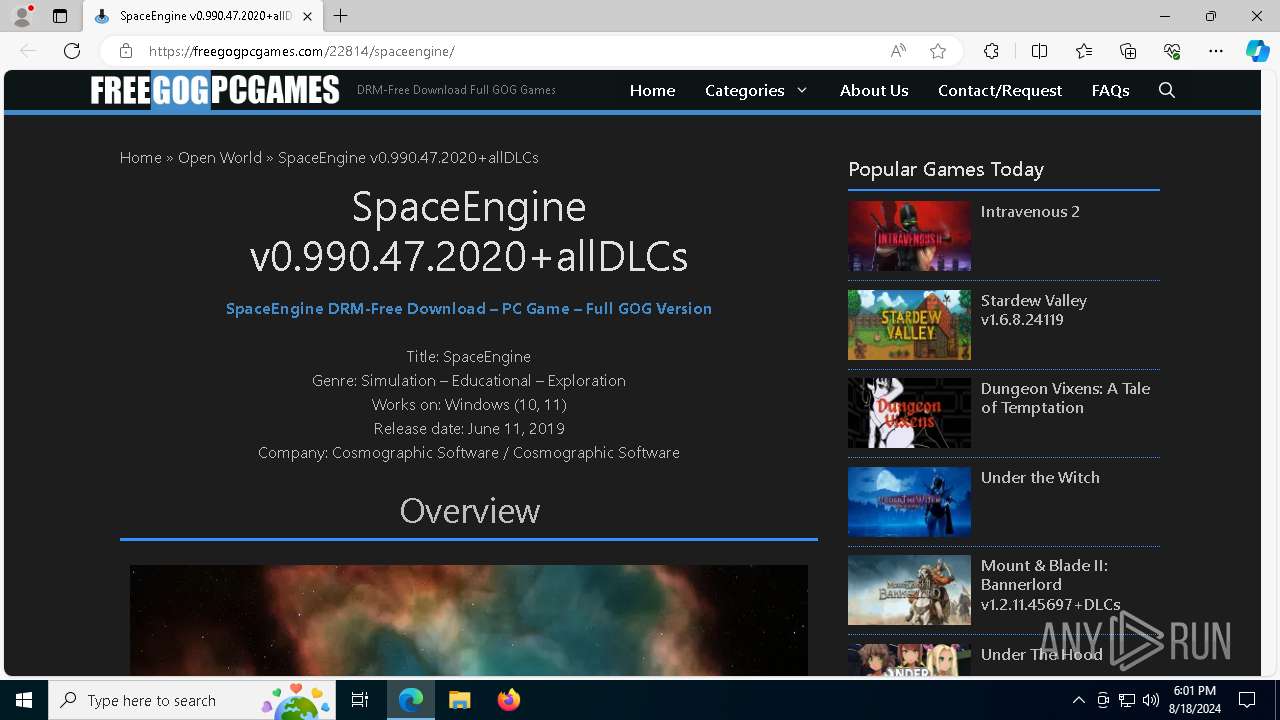Click the Read aloud icon

point(898,51)
